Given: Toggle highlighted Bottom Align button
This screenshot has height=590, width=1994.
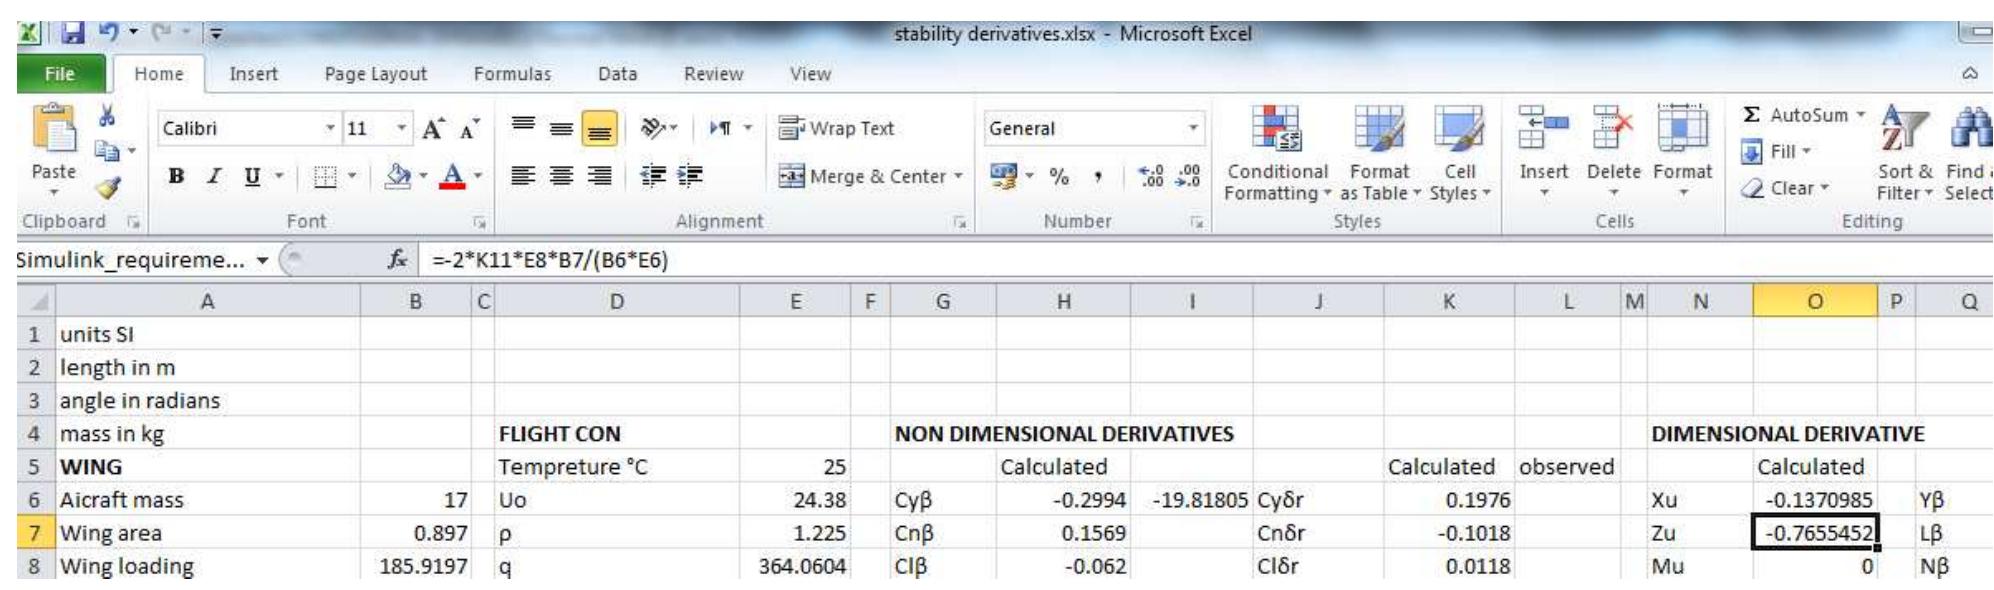Looking at the screenshot, I should (x=599, y=129).
